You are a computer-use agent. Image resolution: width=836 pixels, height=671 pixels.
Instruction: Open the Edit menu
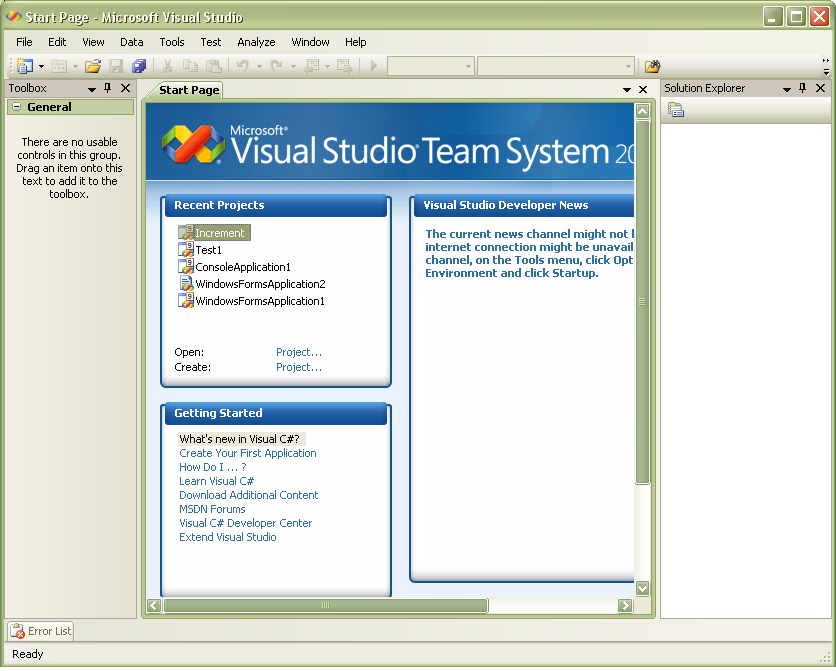(57, 42)
